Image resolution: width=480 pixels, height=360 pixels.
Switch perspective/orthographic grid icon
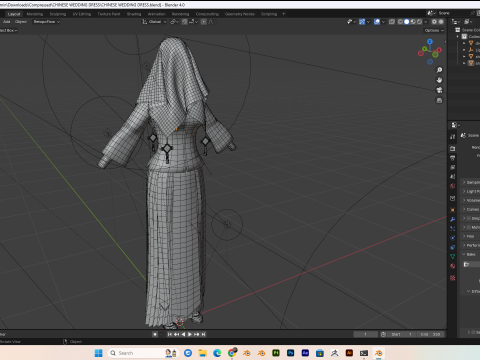point(439,100)
